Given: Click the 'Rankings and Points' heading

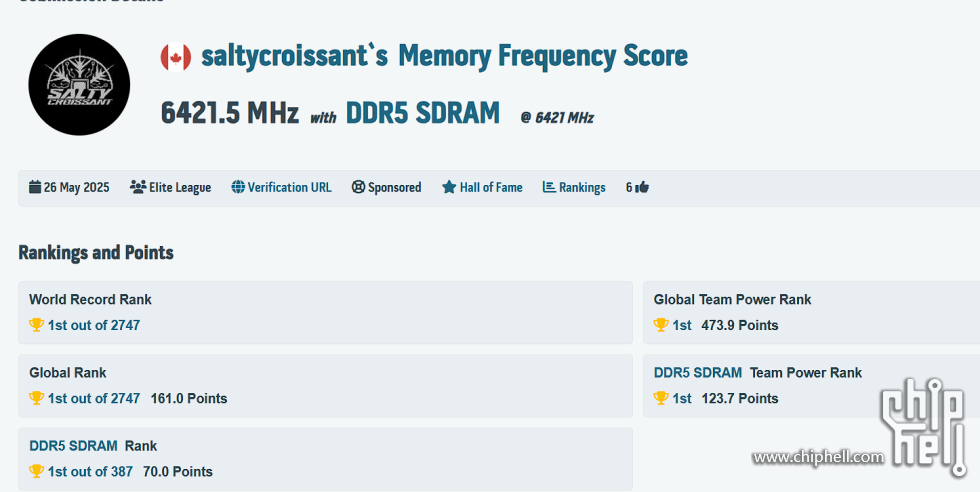Looking at the screenshot, I should tap(96, 253).
